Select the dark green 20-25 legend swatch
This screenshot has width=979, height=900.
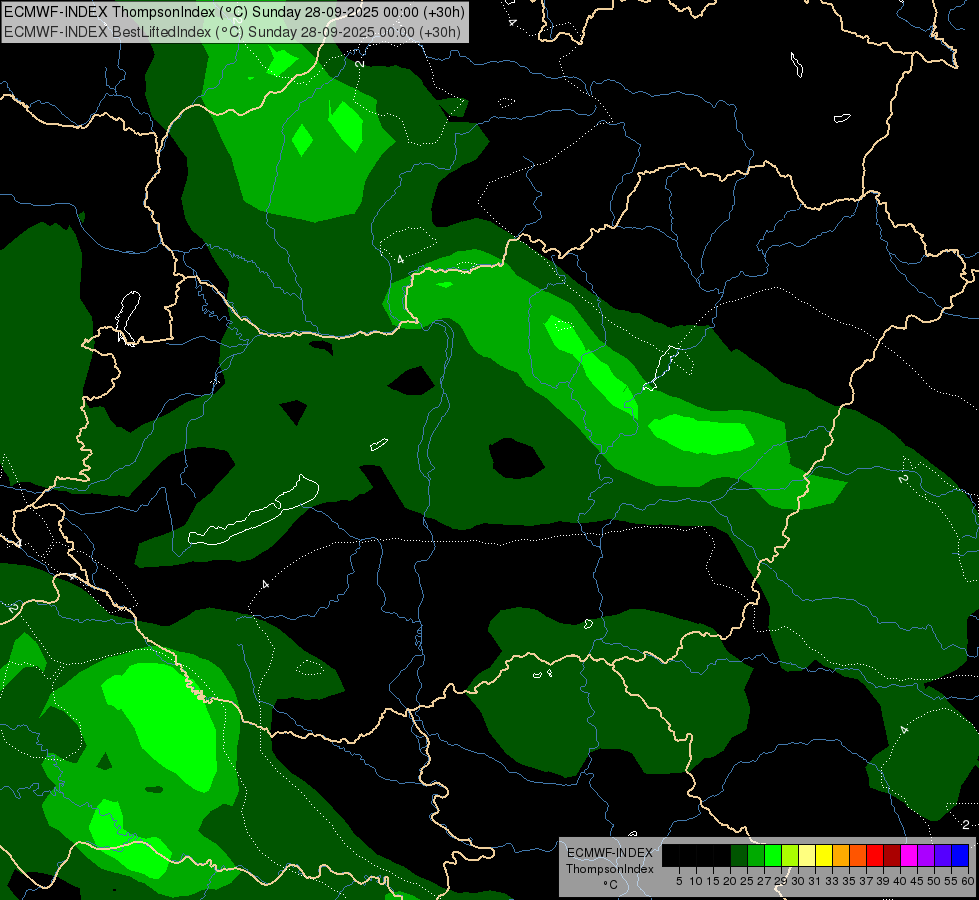[x=738, y=855]
